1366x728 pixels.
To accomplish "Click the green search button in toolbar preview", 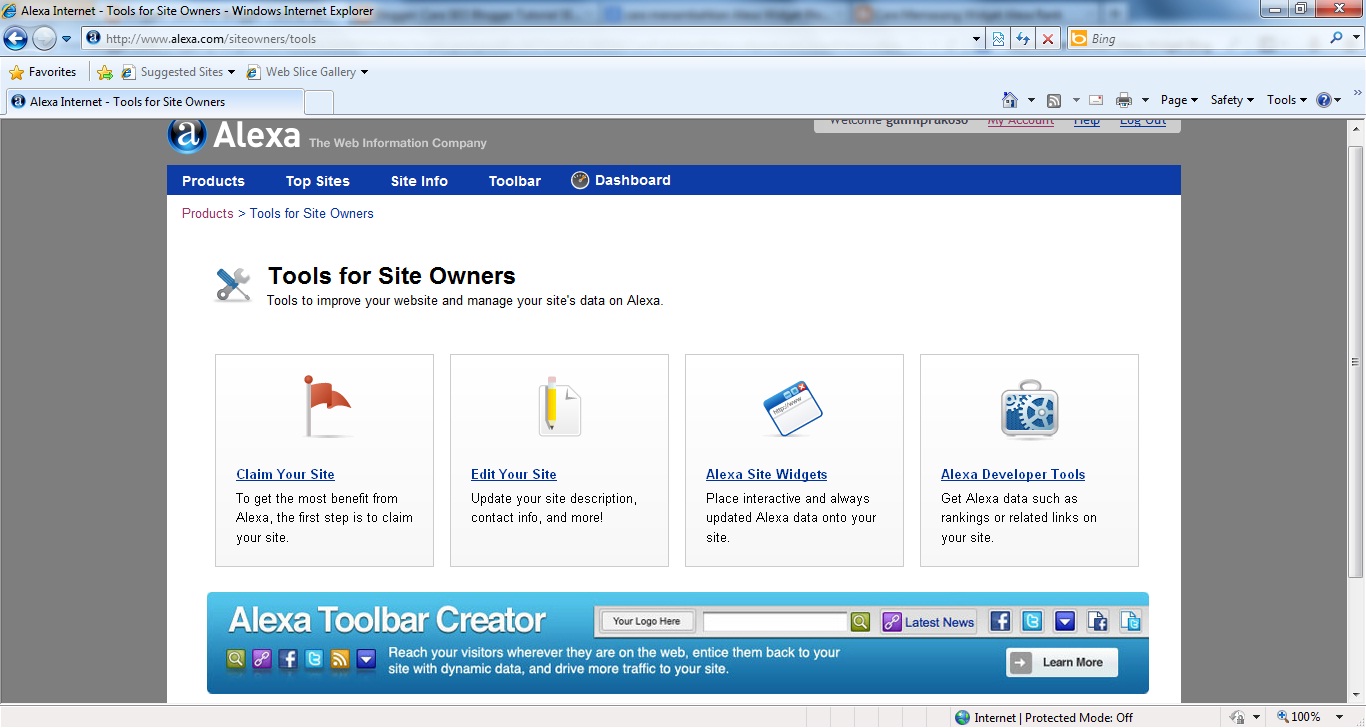I will click(x=860, y=622).
